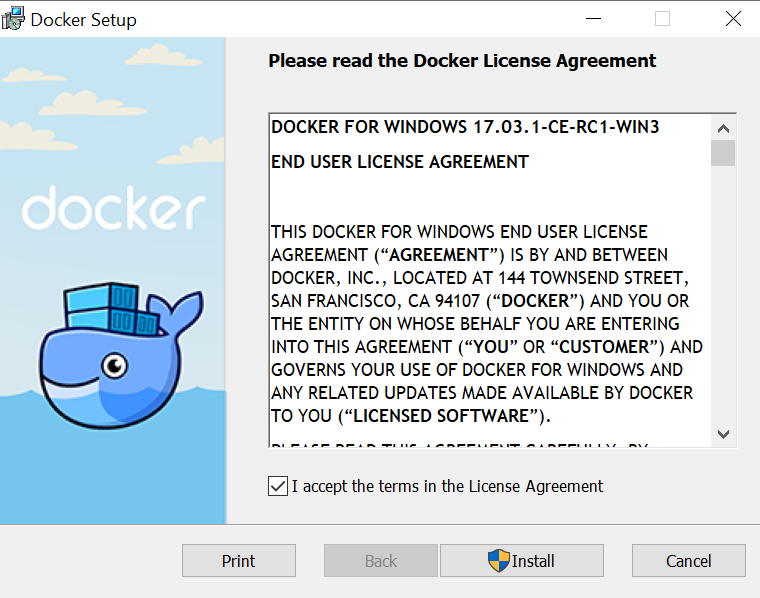Click the scrollbar thumb in license box
Viewport: 760px width, 598px height.
click(723, 153)
